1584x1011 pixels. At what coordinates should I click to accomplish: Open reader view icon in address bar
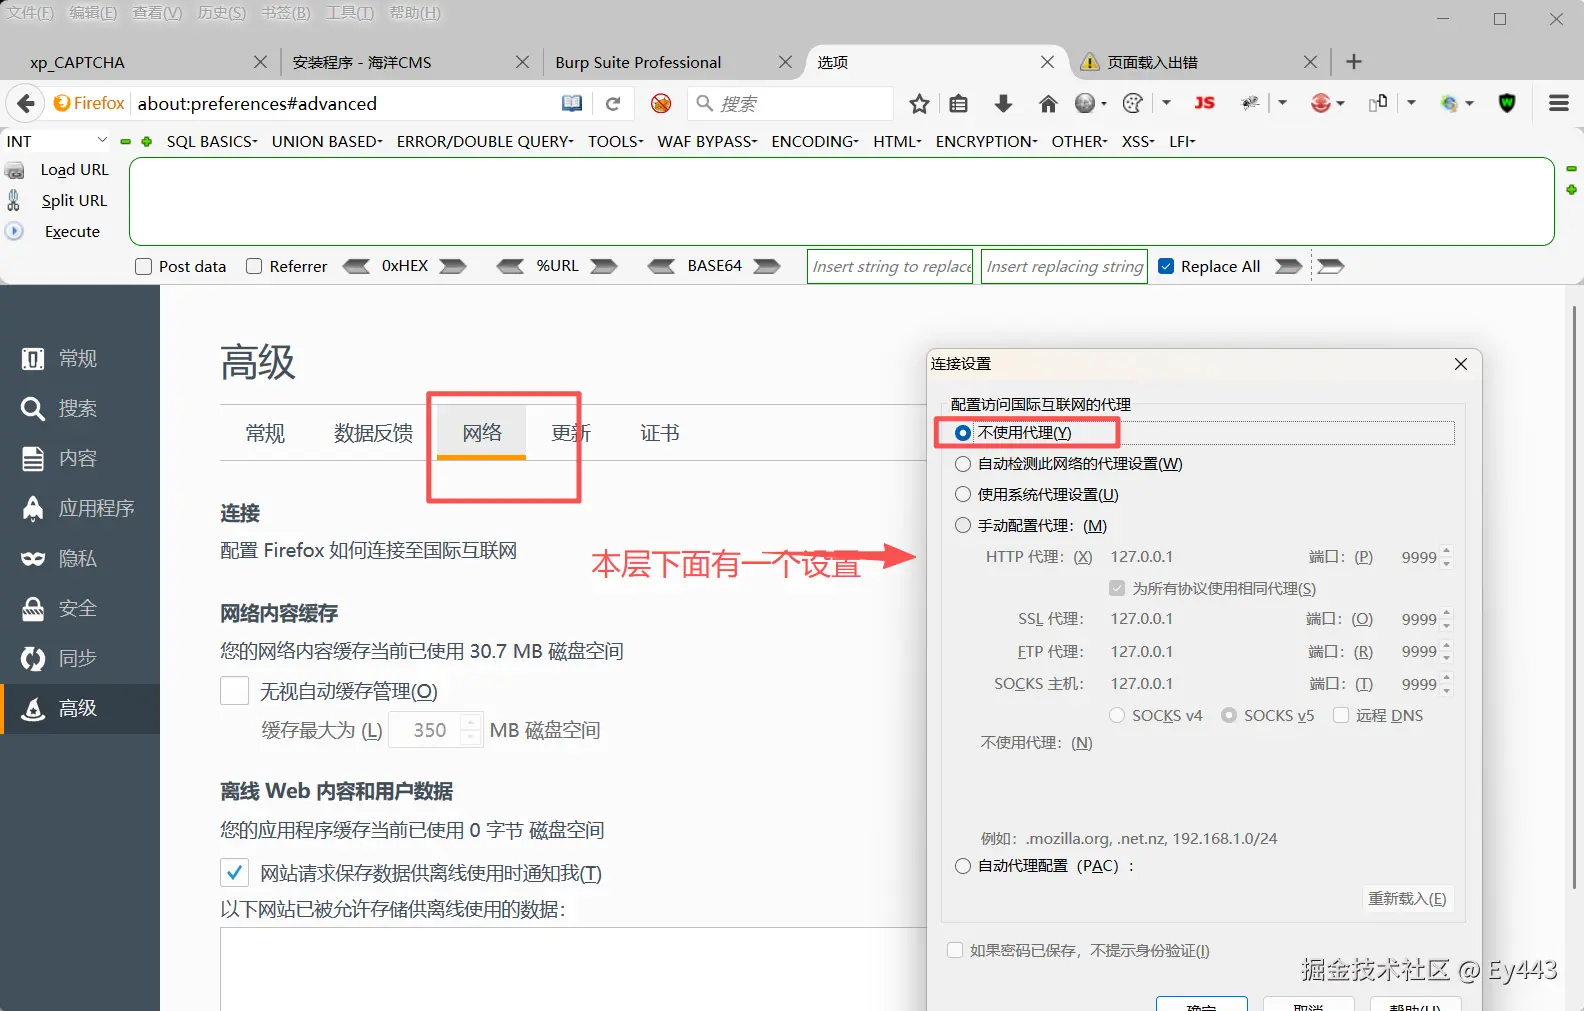click(x=572, y=103)
